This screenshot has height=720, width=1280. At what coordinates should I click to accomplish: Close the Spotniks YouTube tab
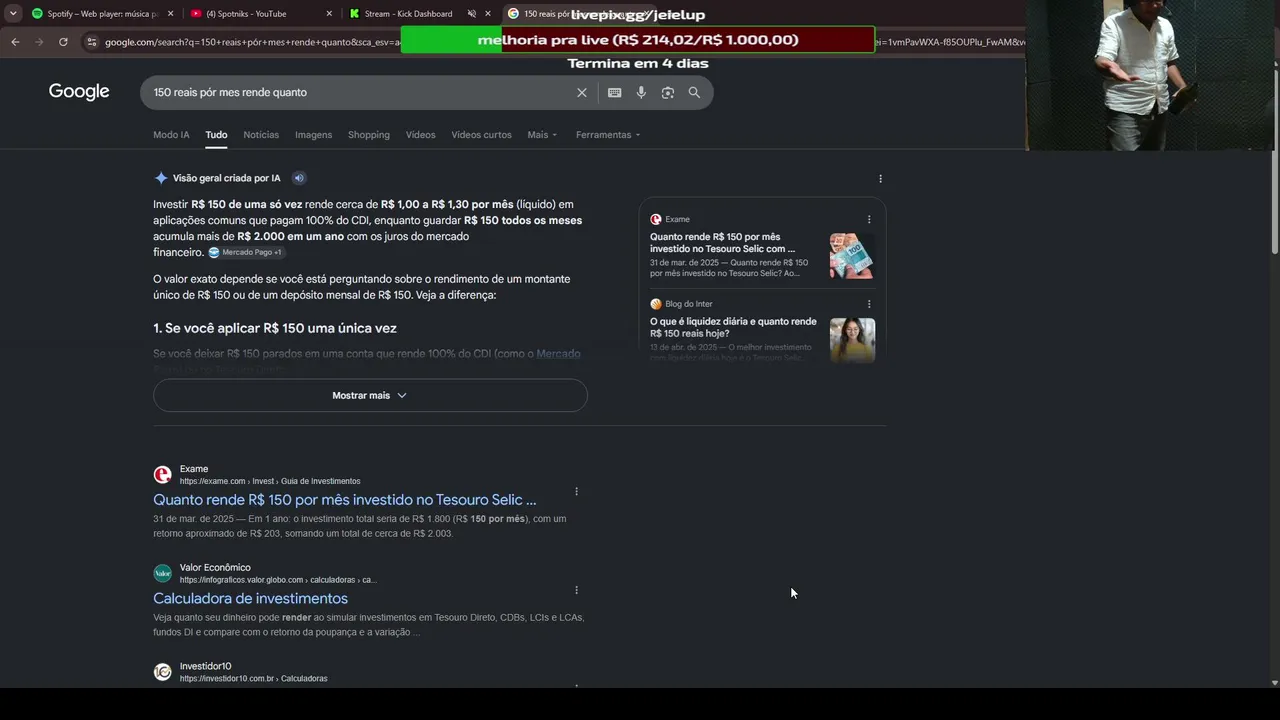point(328,14)
